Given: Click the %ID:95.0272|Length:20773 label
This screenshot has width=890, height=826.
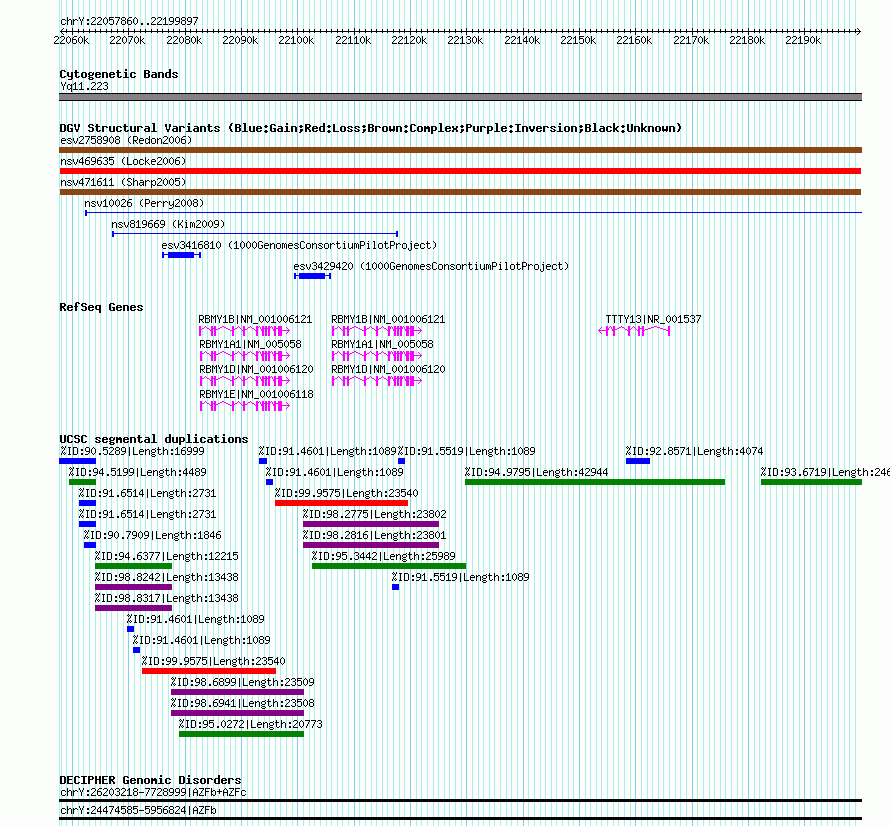Looking at the screenshot, I should coord(250,724).
